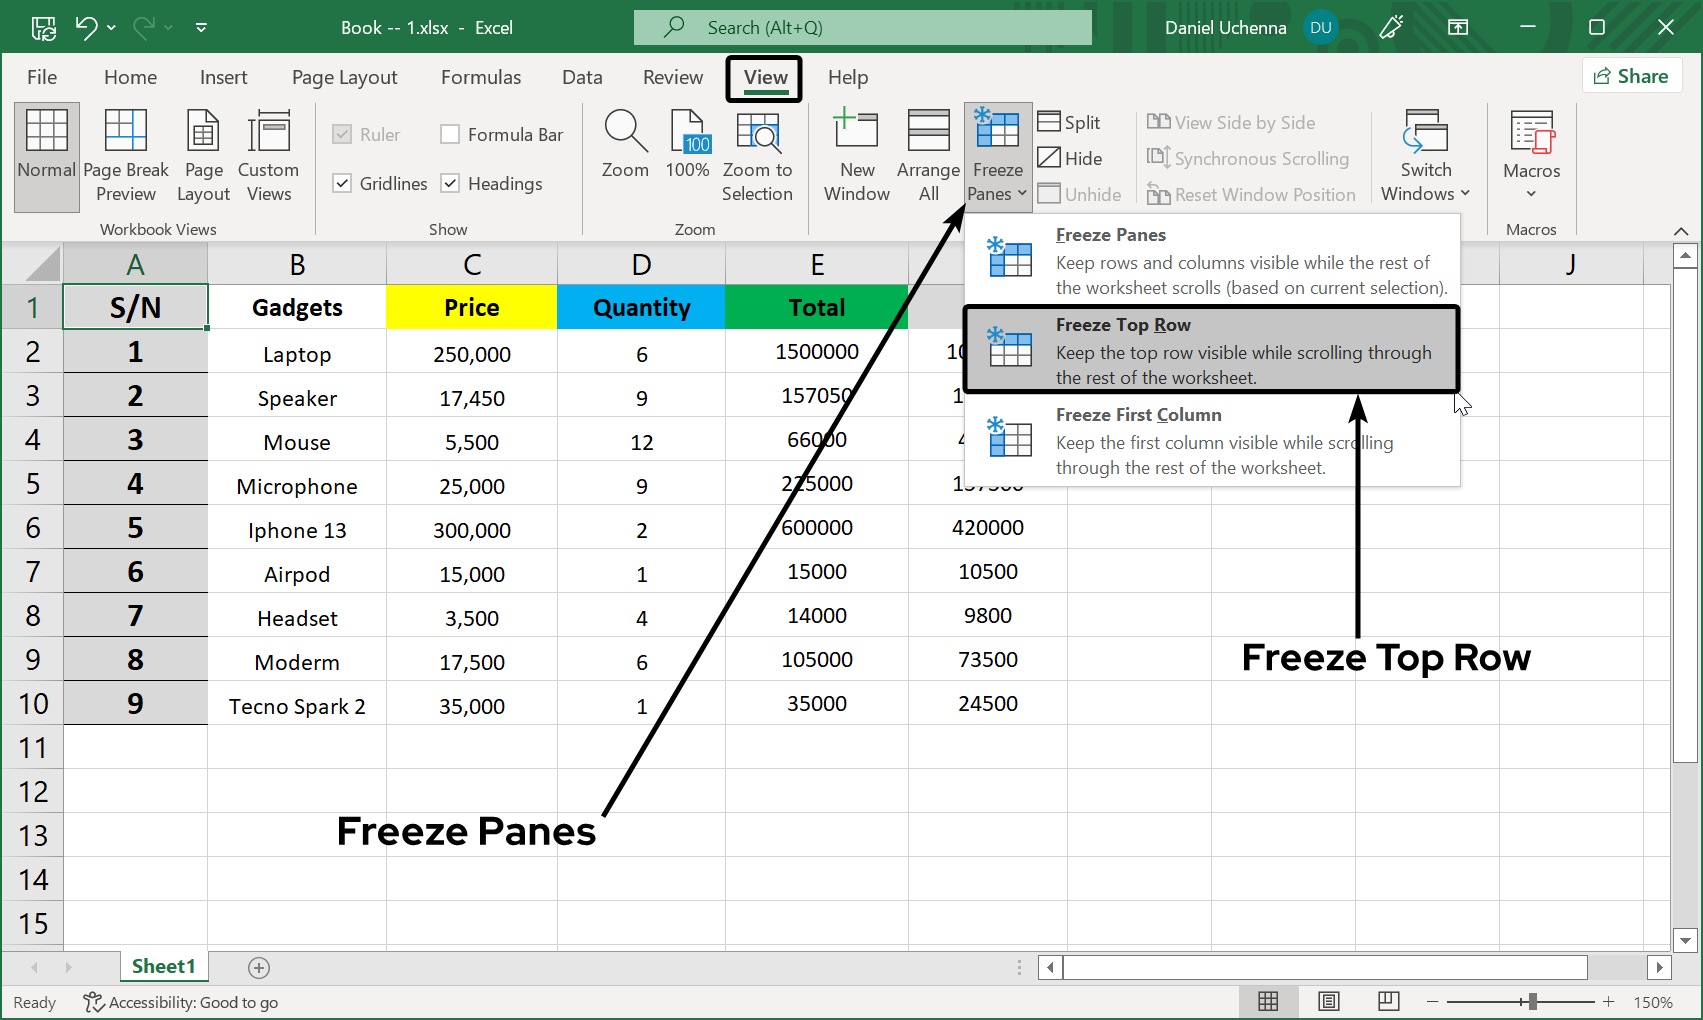The image size is (1703, 1020).
Task: Expand the Switch Windows dropdown
Action: pyautogui.click(x=1425, y=156)
